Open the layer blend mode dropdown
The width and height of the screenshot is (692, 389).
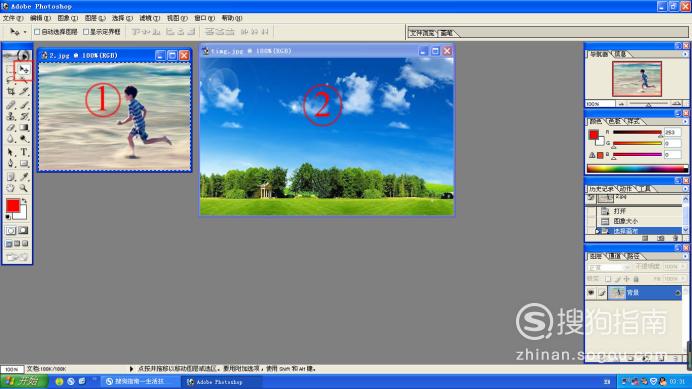coord(609,267)
